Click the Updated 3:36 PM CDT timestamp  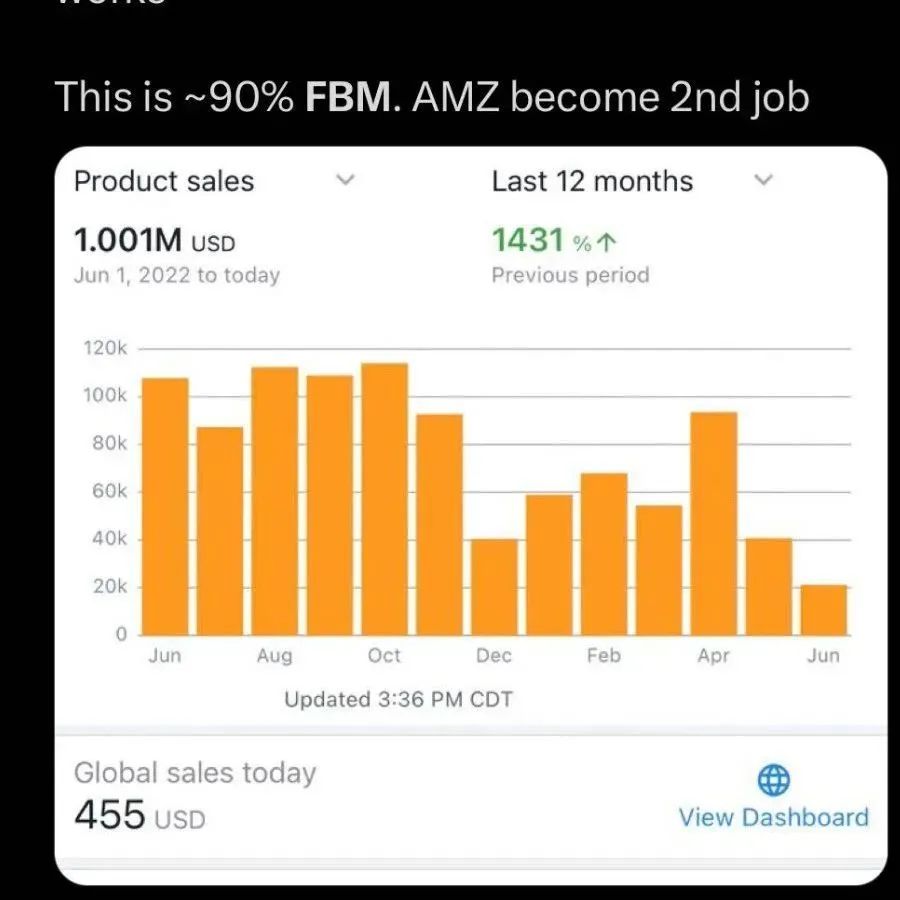click(x=398, y=700)
